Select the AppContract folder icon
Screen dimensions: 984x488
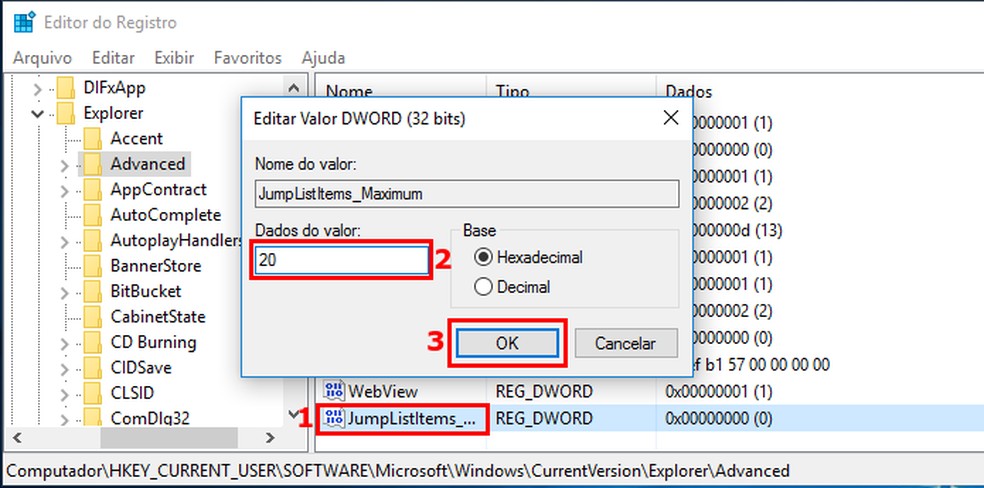92,189
